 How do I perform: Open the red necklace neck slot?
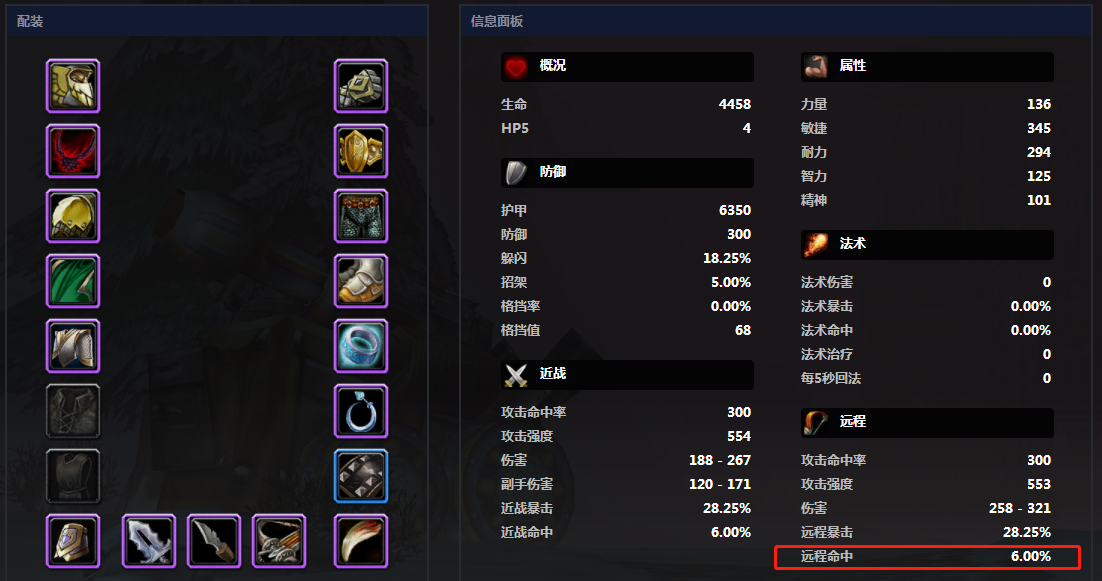[x=73, y=151]
